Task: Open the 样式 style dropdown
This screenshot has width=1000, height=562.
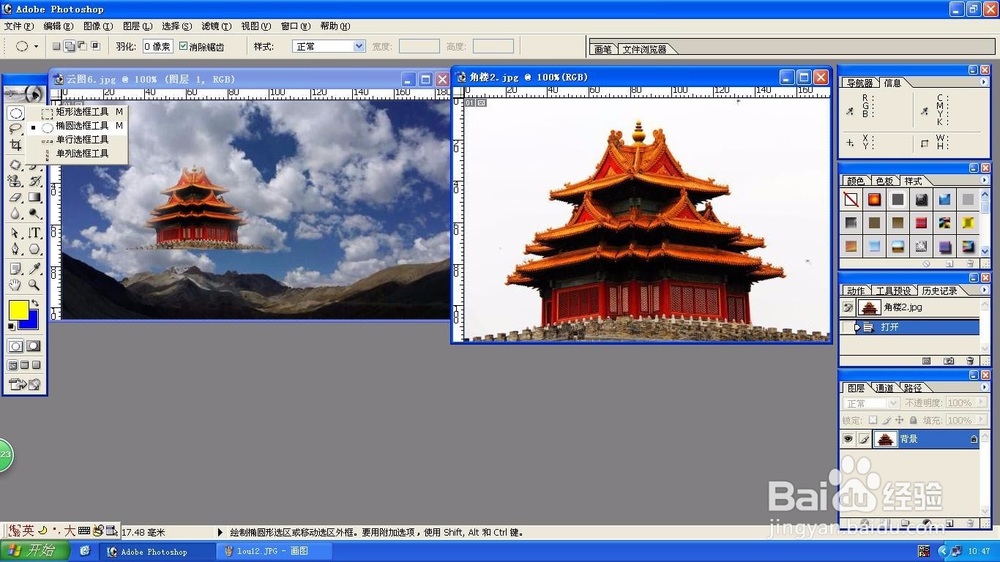Action: [x=359, y=46]
